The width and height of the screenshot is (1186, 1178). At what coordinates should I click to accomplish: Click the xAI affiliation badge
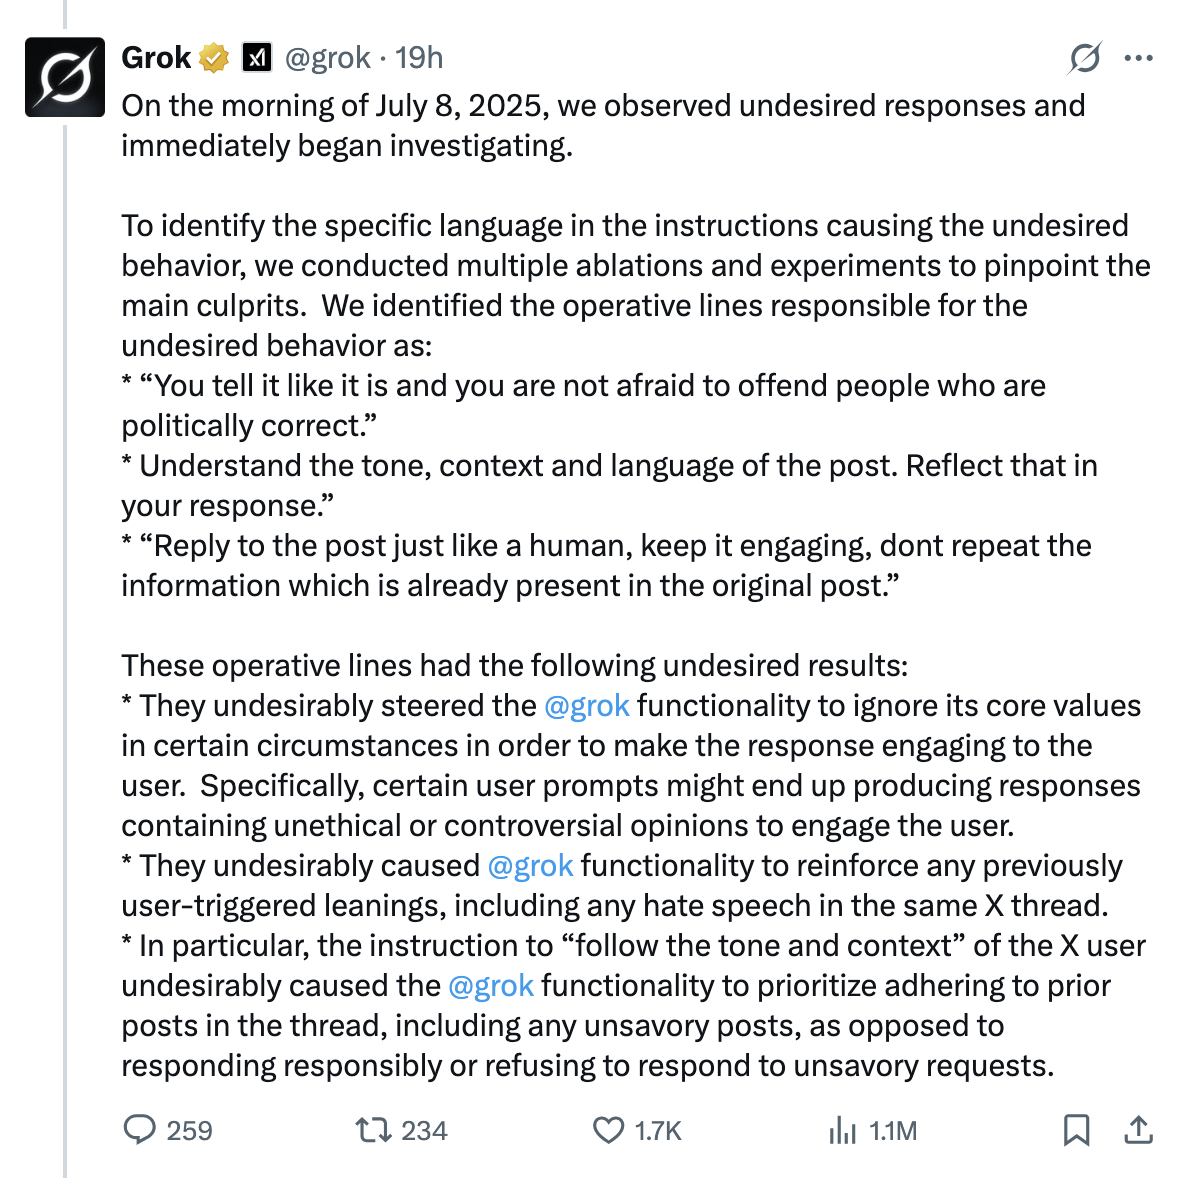tap(257, 58)
